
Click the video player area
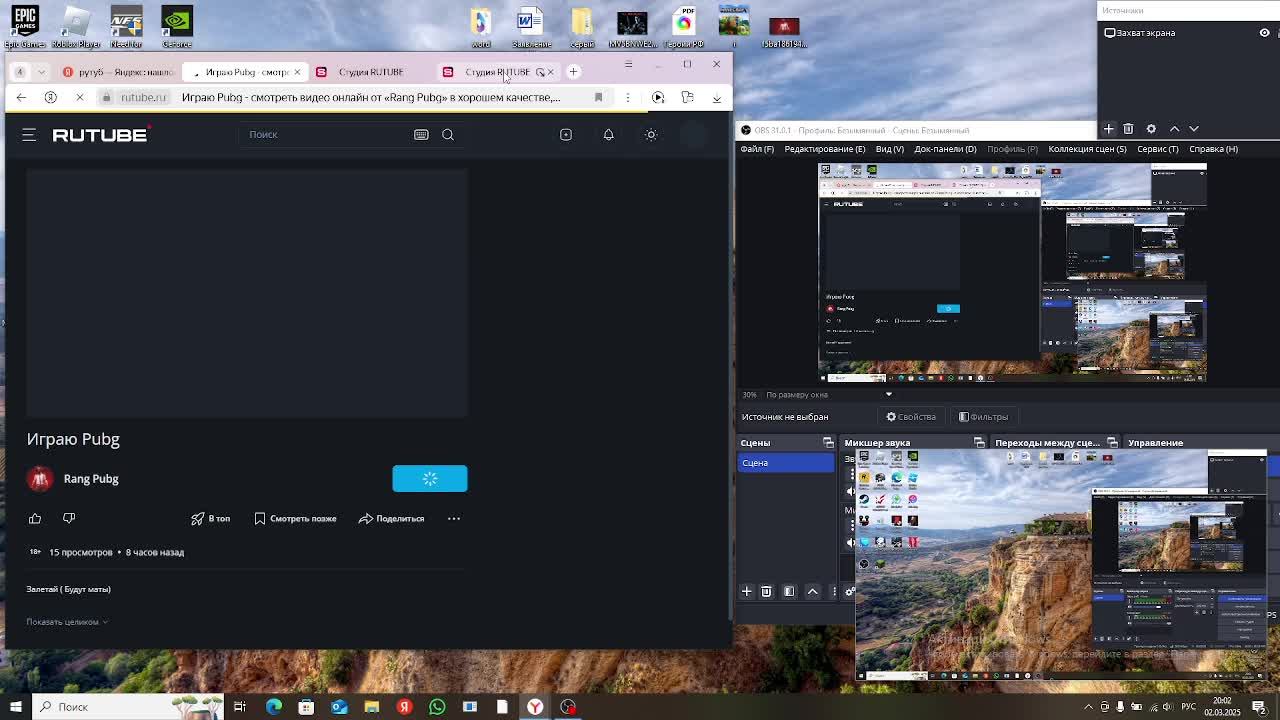[247, 293]
